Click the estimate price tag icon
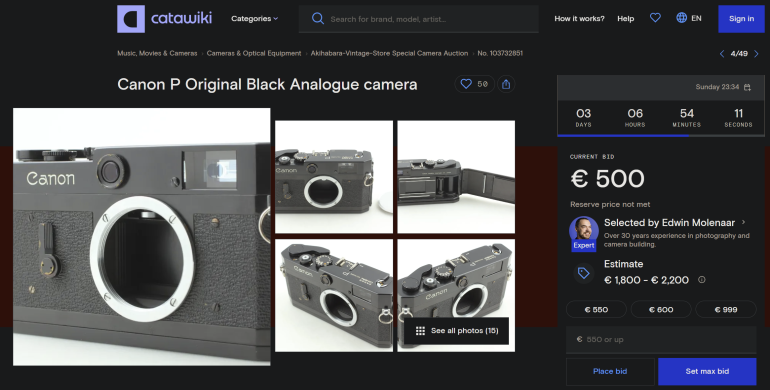The height and width of the screenshot is (390, 770). click(x=583, y=273)
